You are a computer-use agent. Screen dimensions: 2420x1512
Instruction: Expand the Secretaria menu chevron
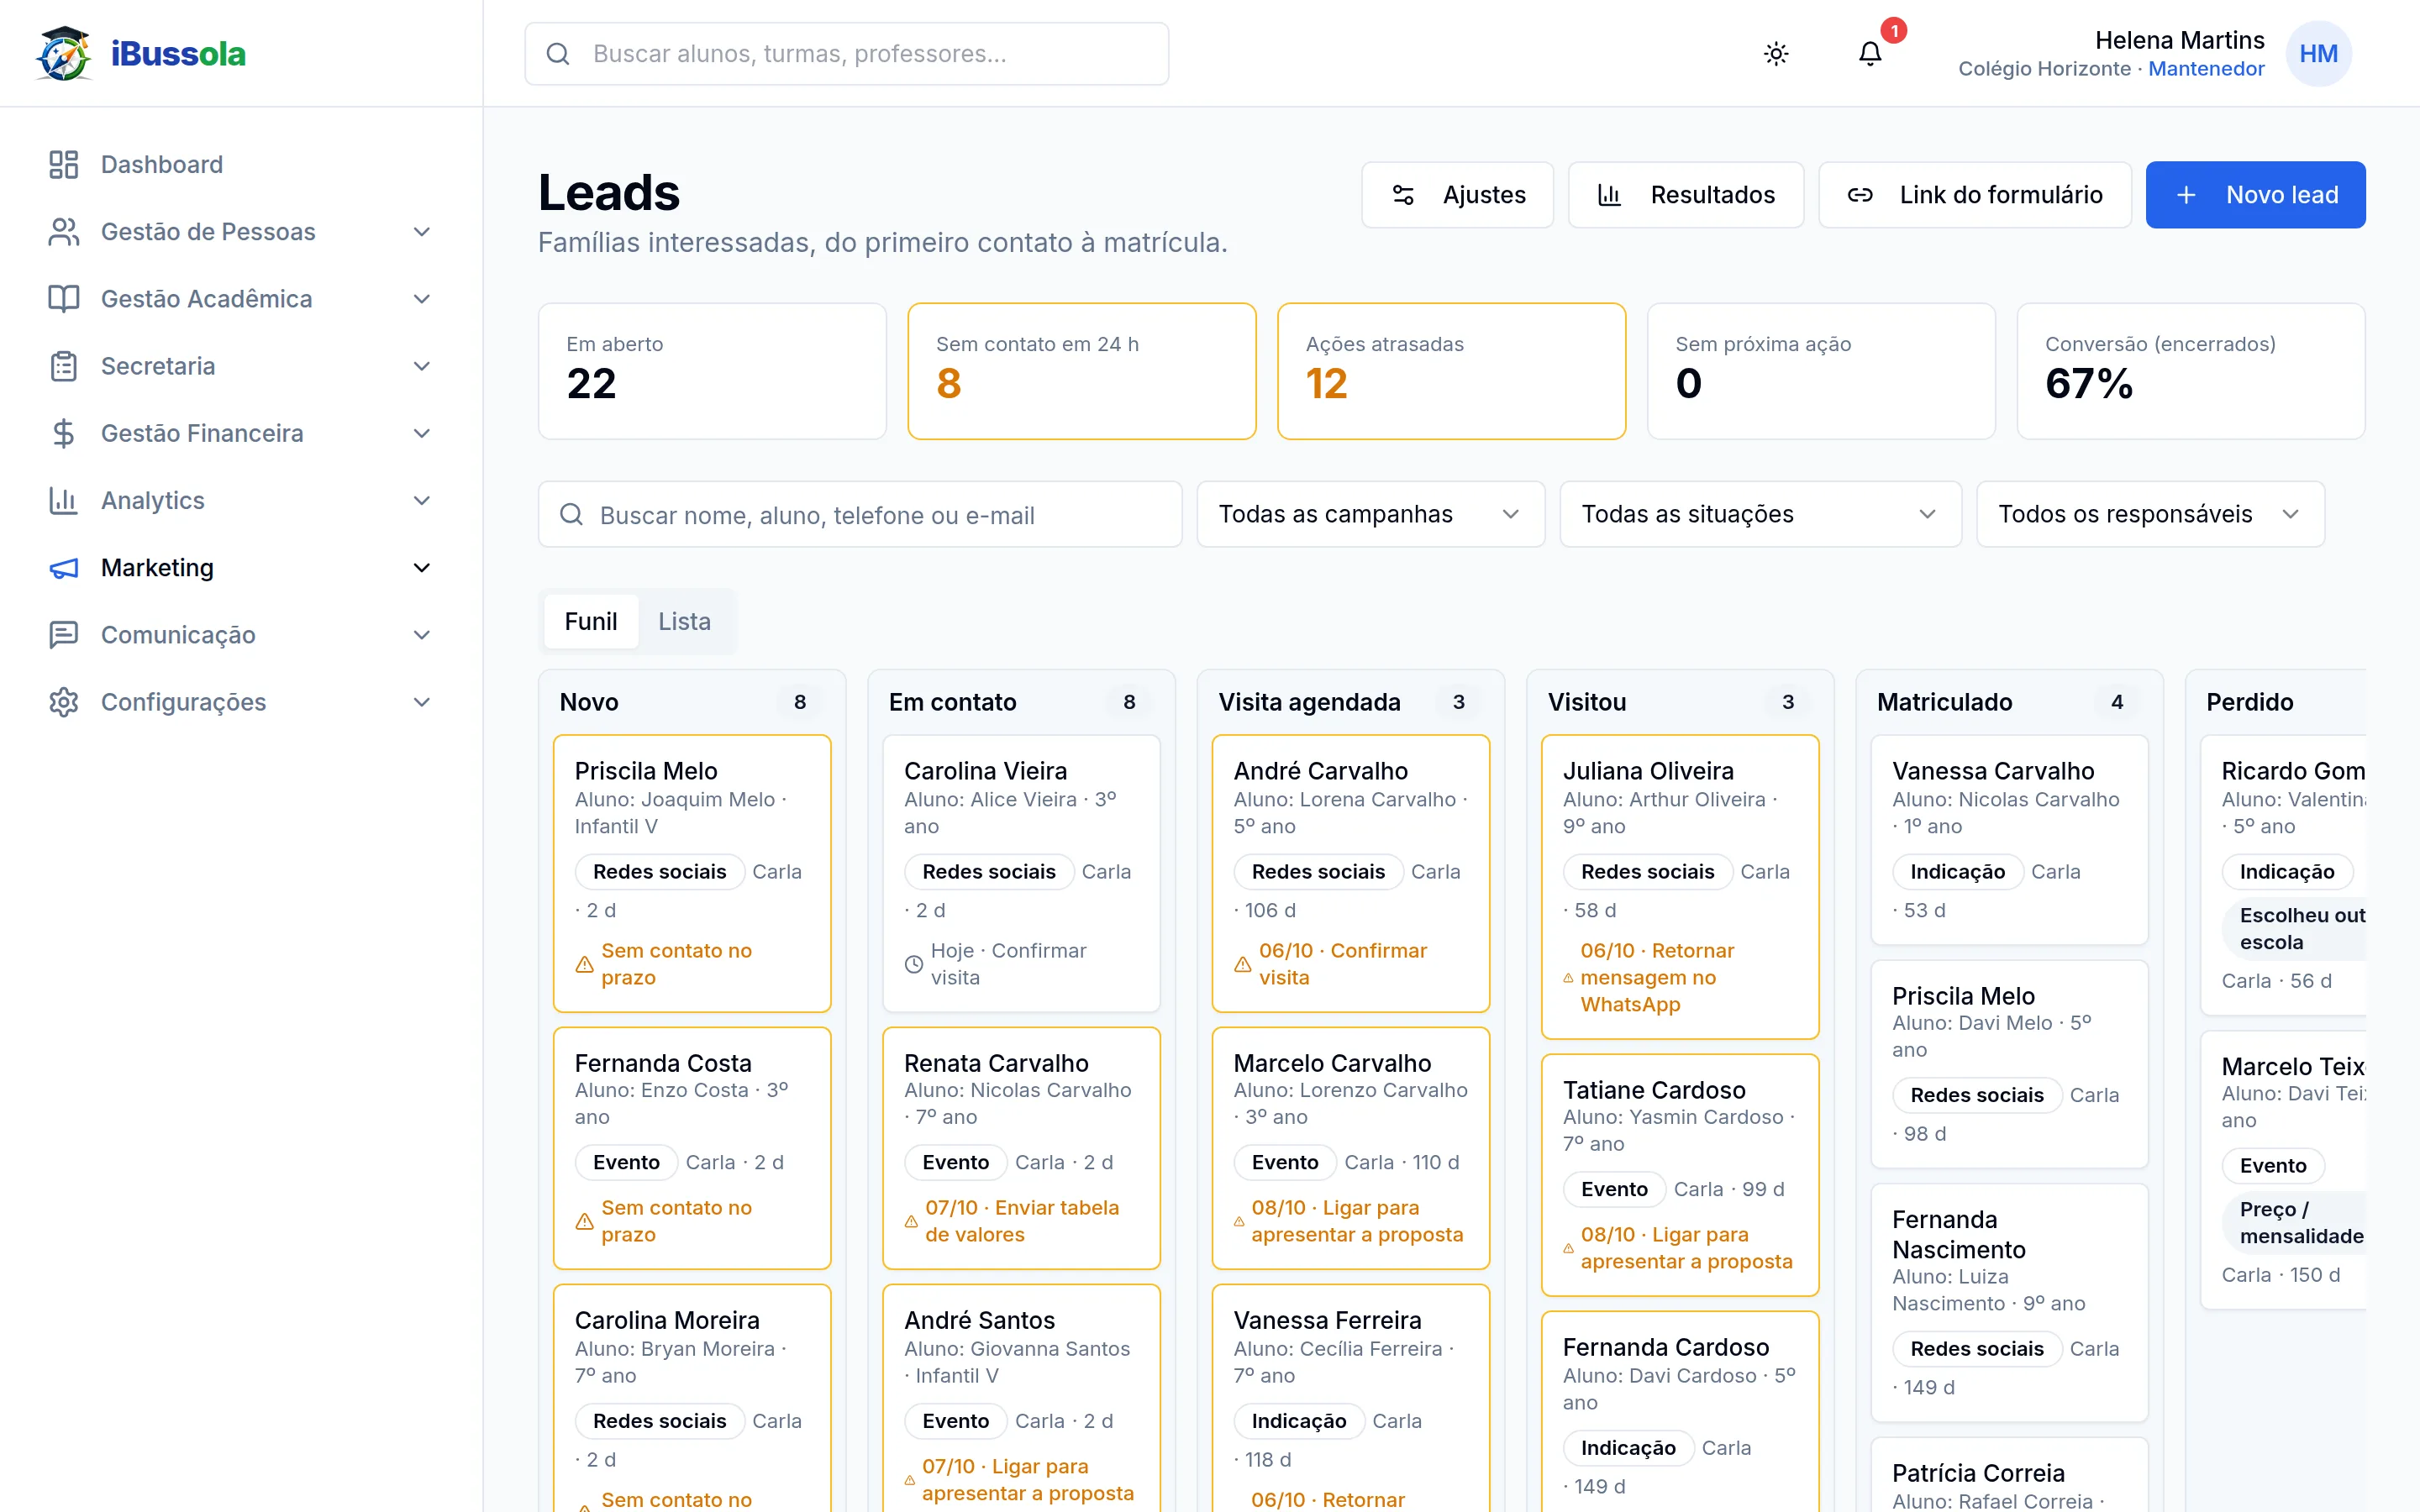tap(422, 366)
